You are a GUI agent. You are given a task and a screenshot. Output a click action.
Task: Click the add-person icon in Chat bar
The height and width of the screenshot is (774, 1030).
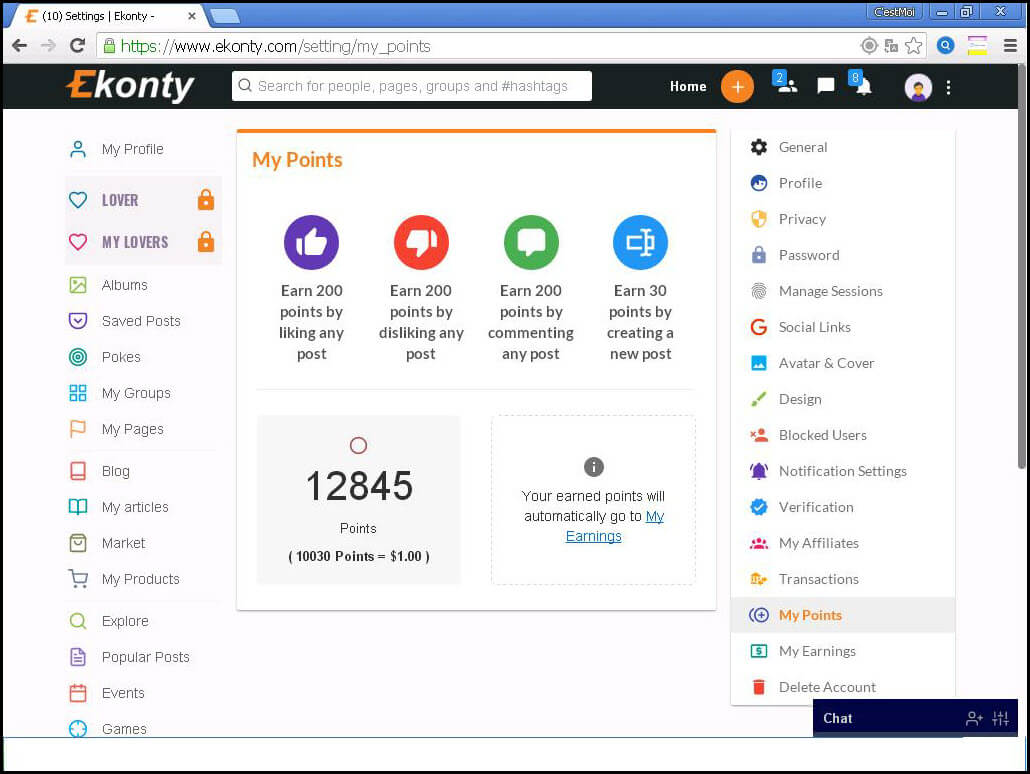973,718
